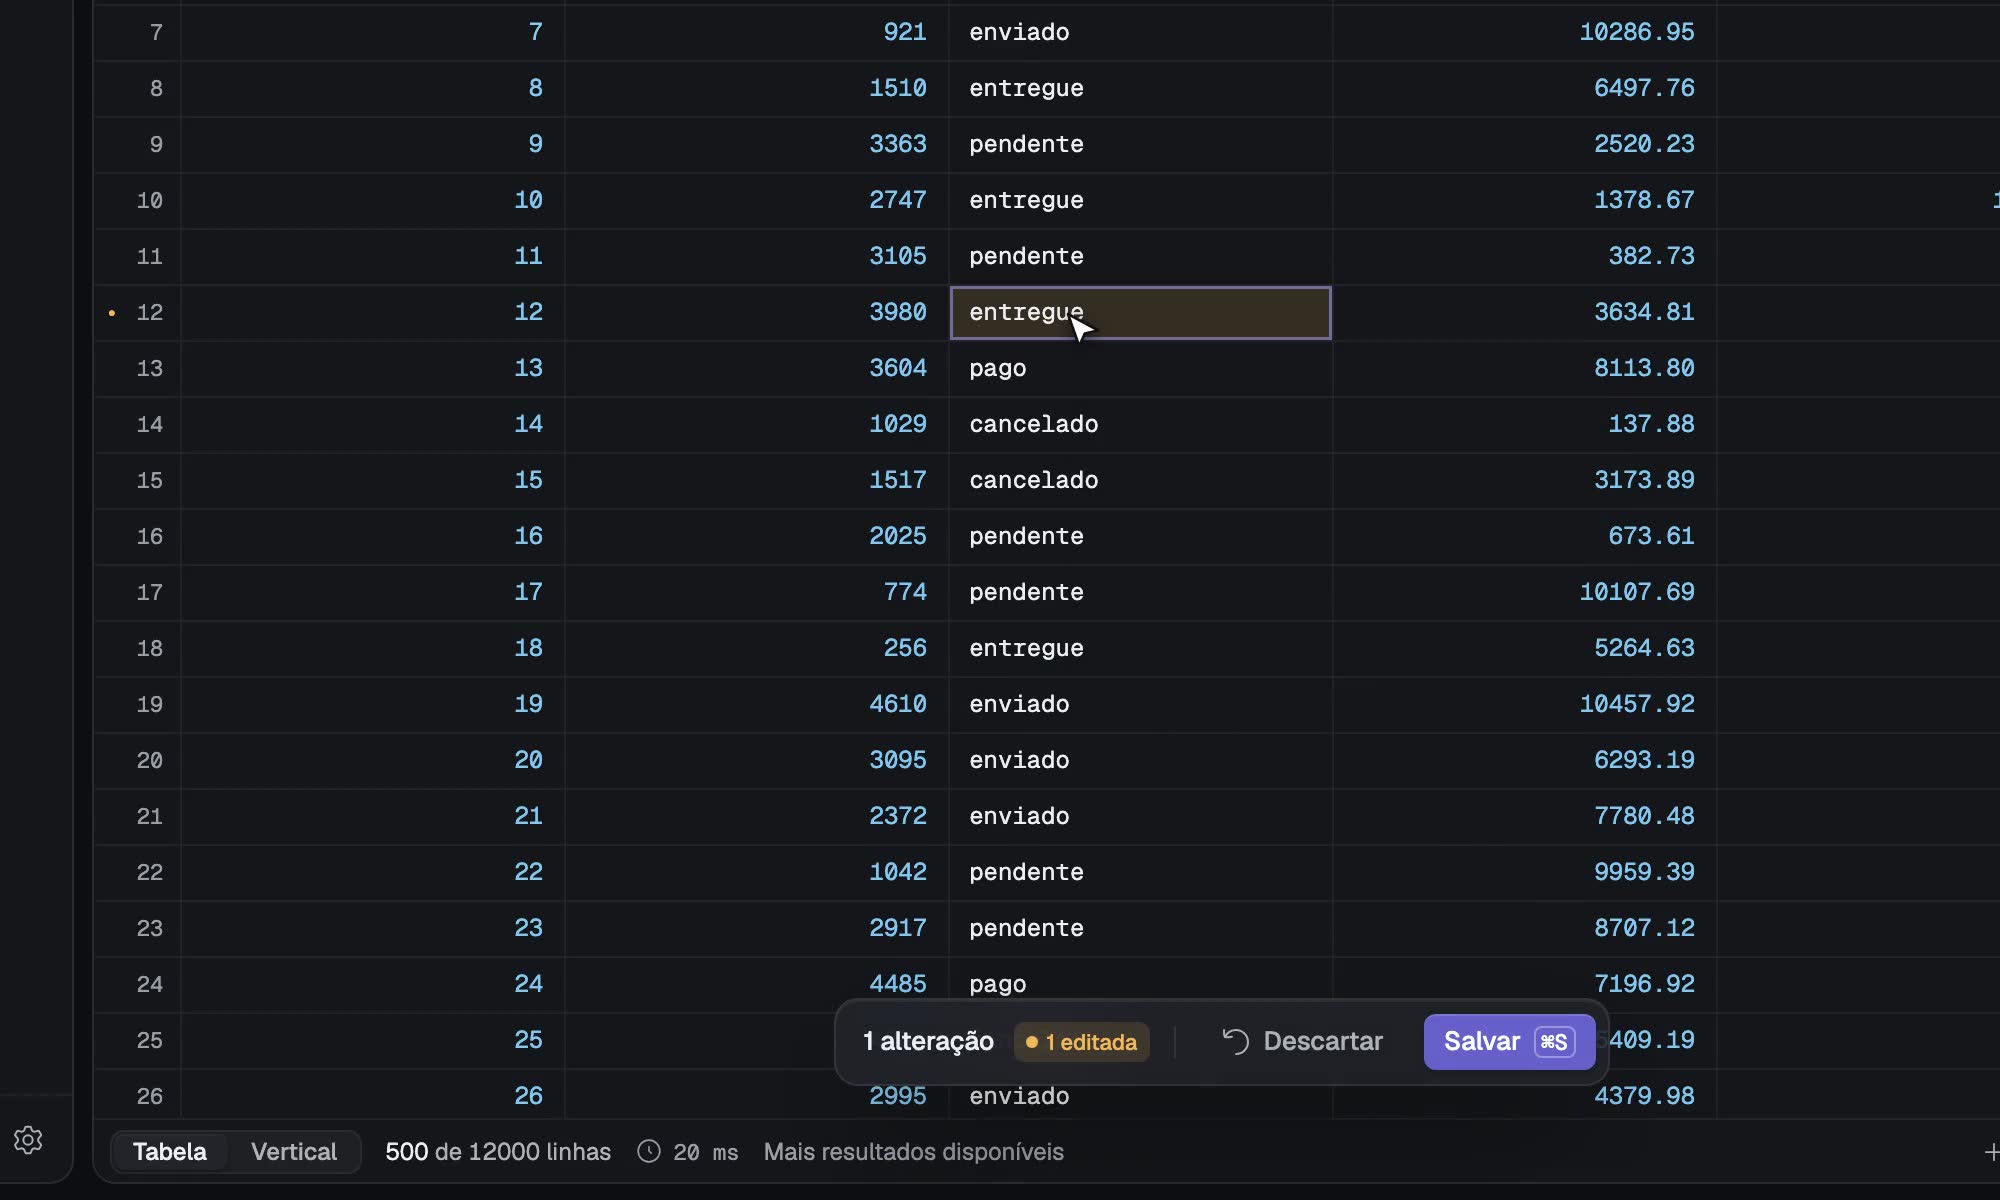2000x1200 pixels.
Task: Switch to Vertical view
Action: 294,1152
